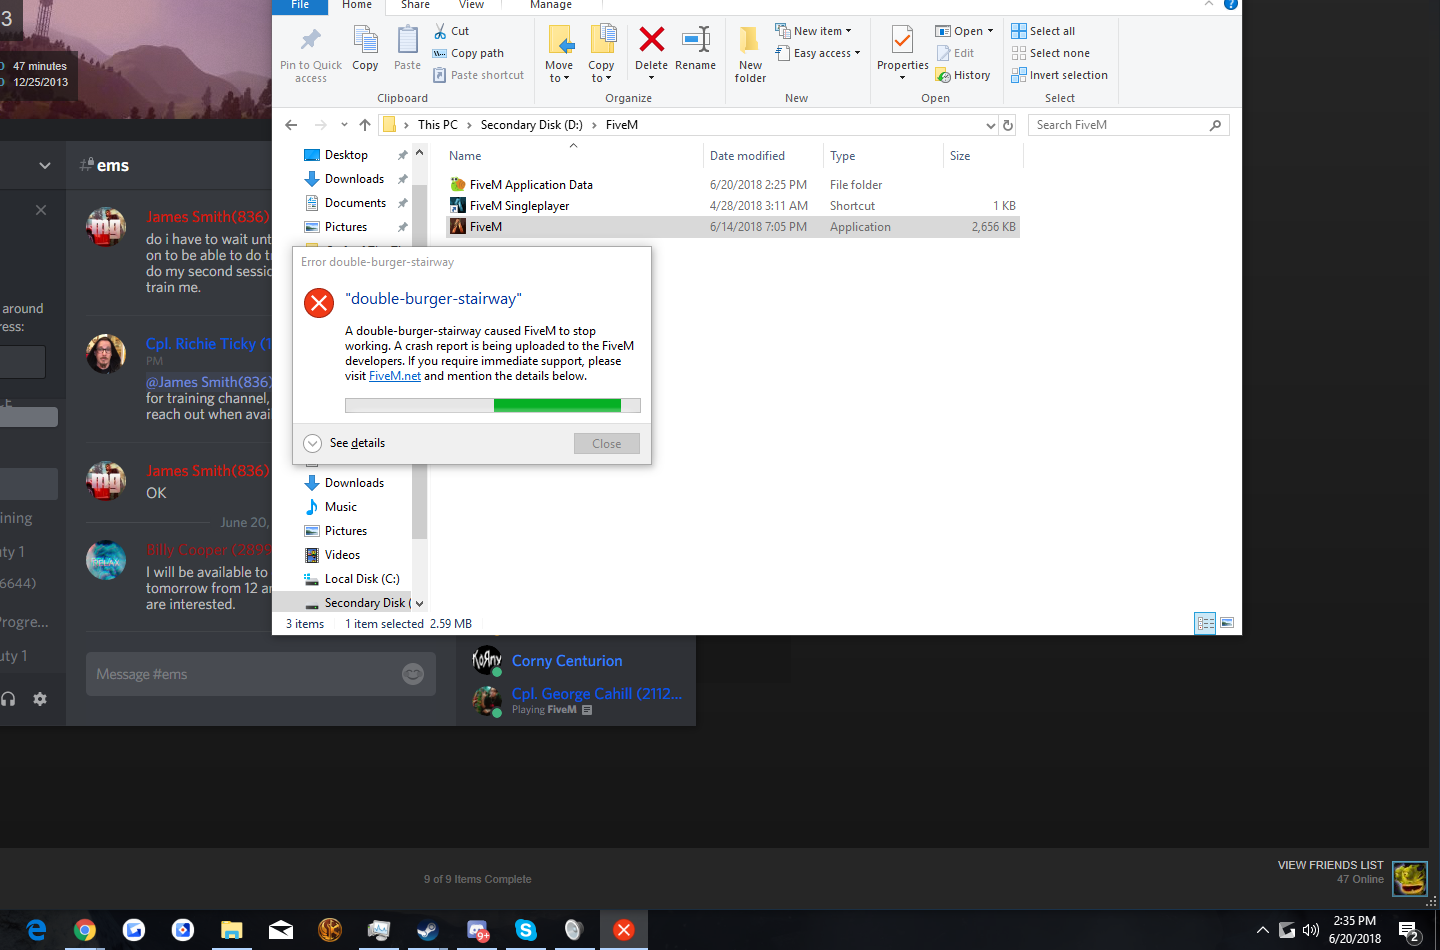Delete the selected file with red X
This screenshot has width=1440, height=950.
[x=651, y=49]
